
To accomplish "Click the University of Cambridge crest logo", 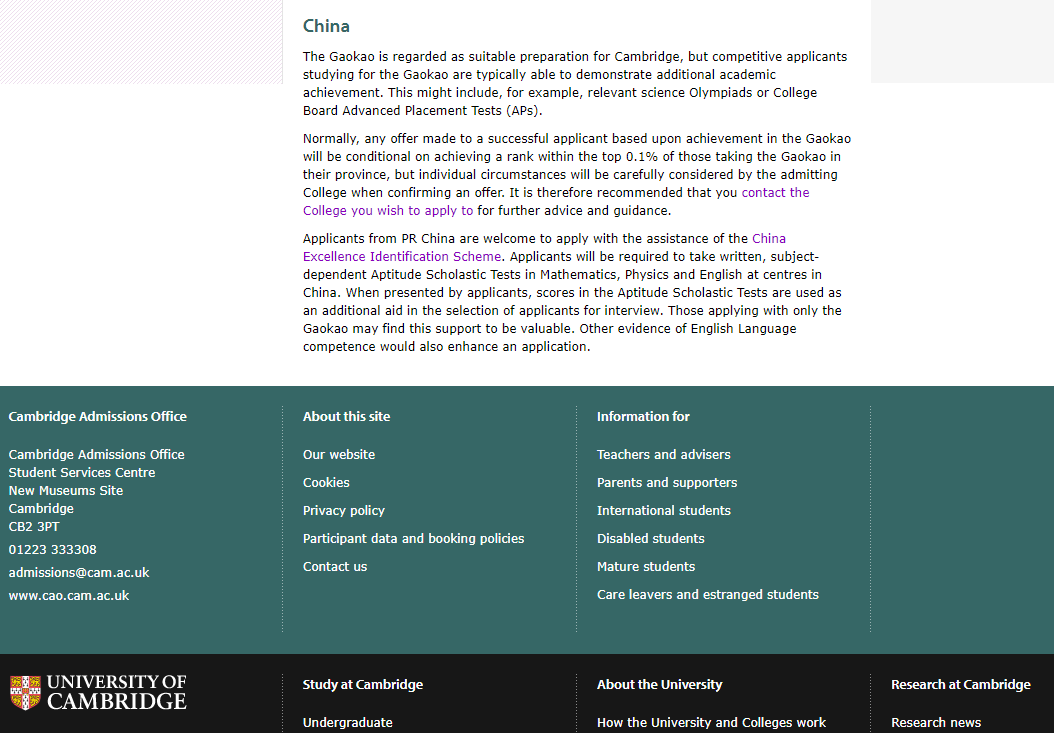I will pyautogui.click(x=98, y=693).
